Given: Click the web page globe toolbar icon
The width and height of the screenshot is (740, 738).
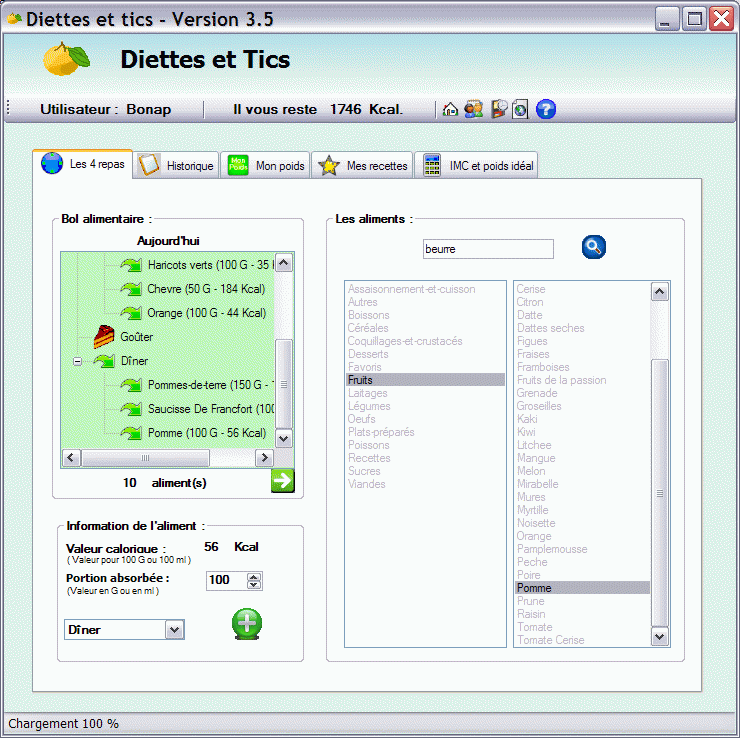Looking at the screenshot, I should pyautogui.click(x=520, y=110).
